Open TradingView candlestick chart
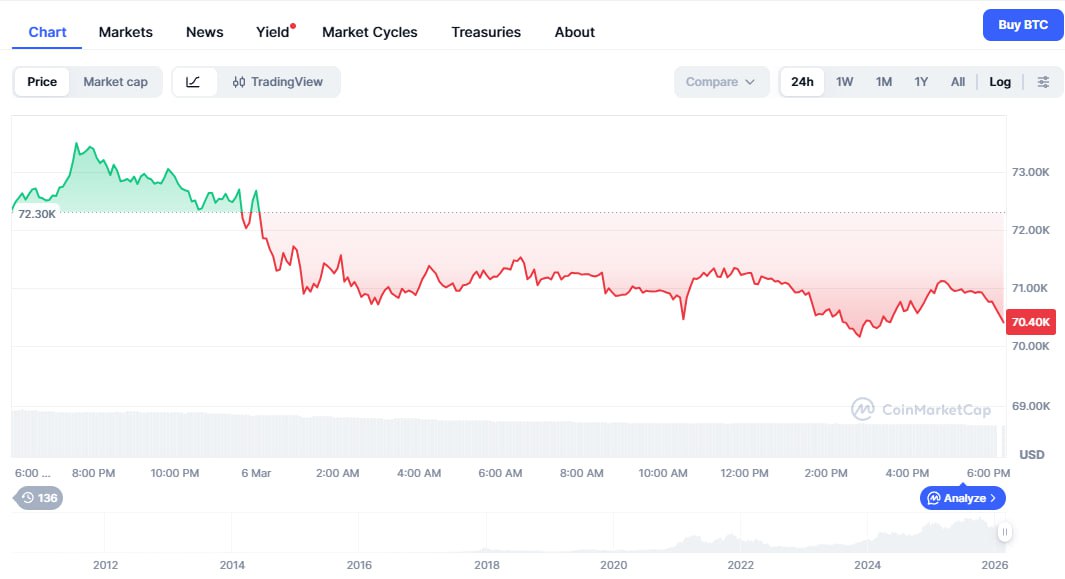1065x579 pixels. (278, 82)
